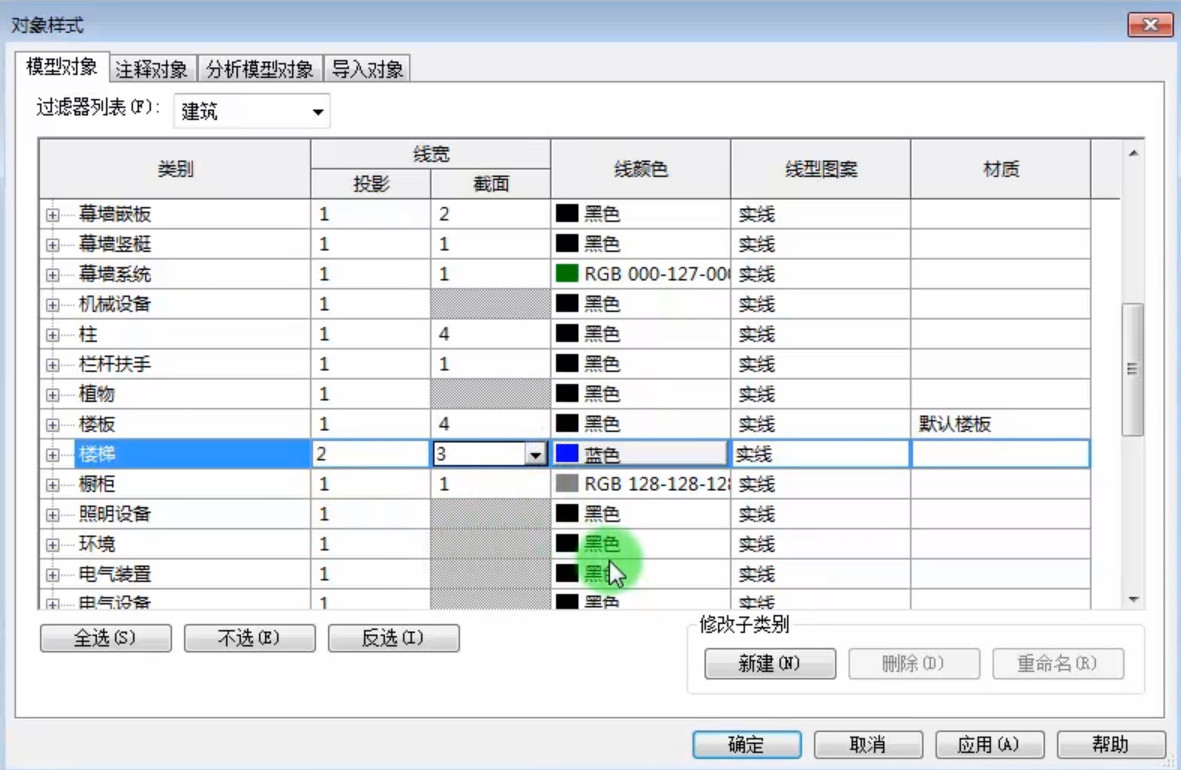Expand the 橱柜 category tree node

pyautogui.click(x=52, y=485)
